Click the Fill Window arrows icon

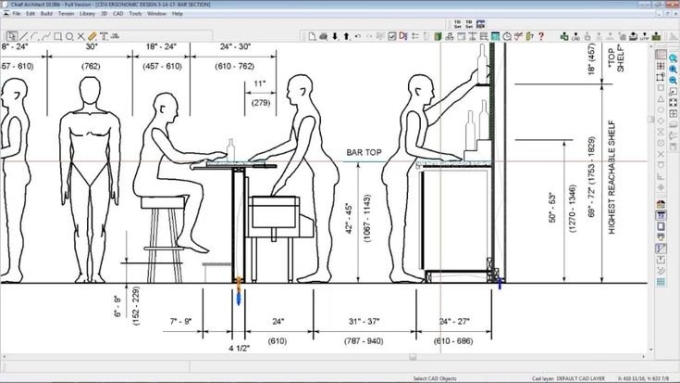(673, 103)
